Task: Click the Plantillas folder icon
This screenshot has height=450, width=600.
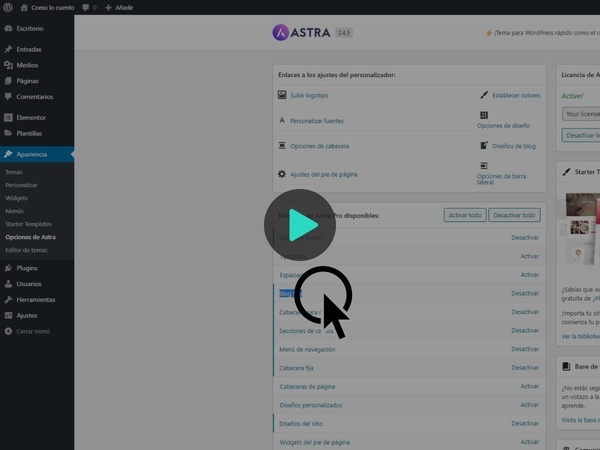Action: (8, 133)
